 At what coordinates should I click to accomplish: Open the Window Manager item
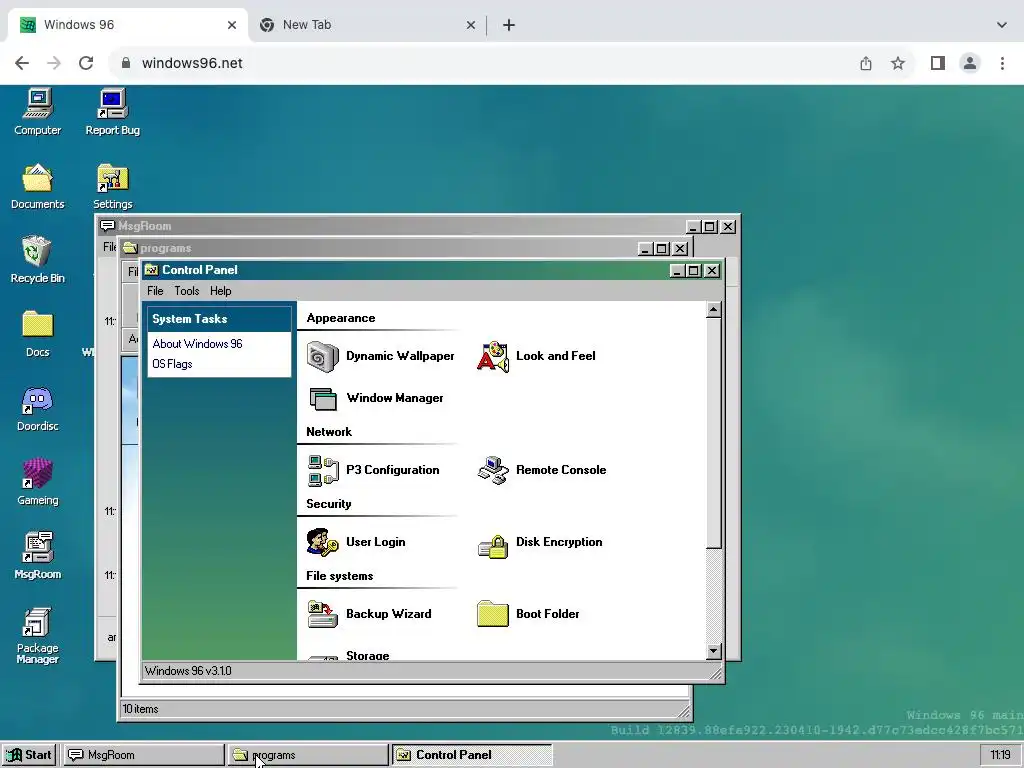[376, 398]
